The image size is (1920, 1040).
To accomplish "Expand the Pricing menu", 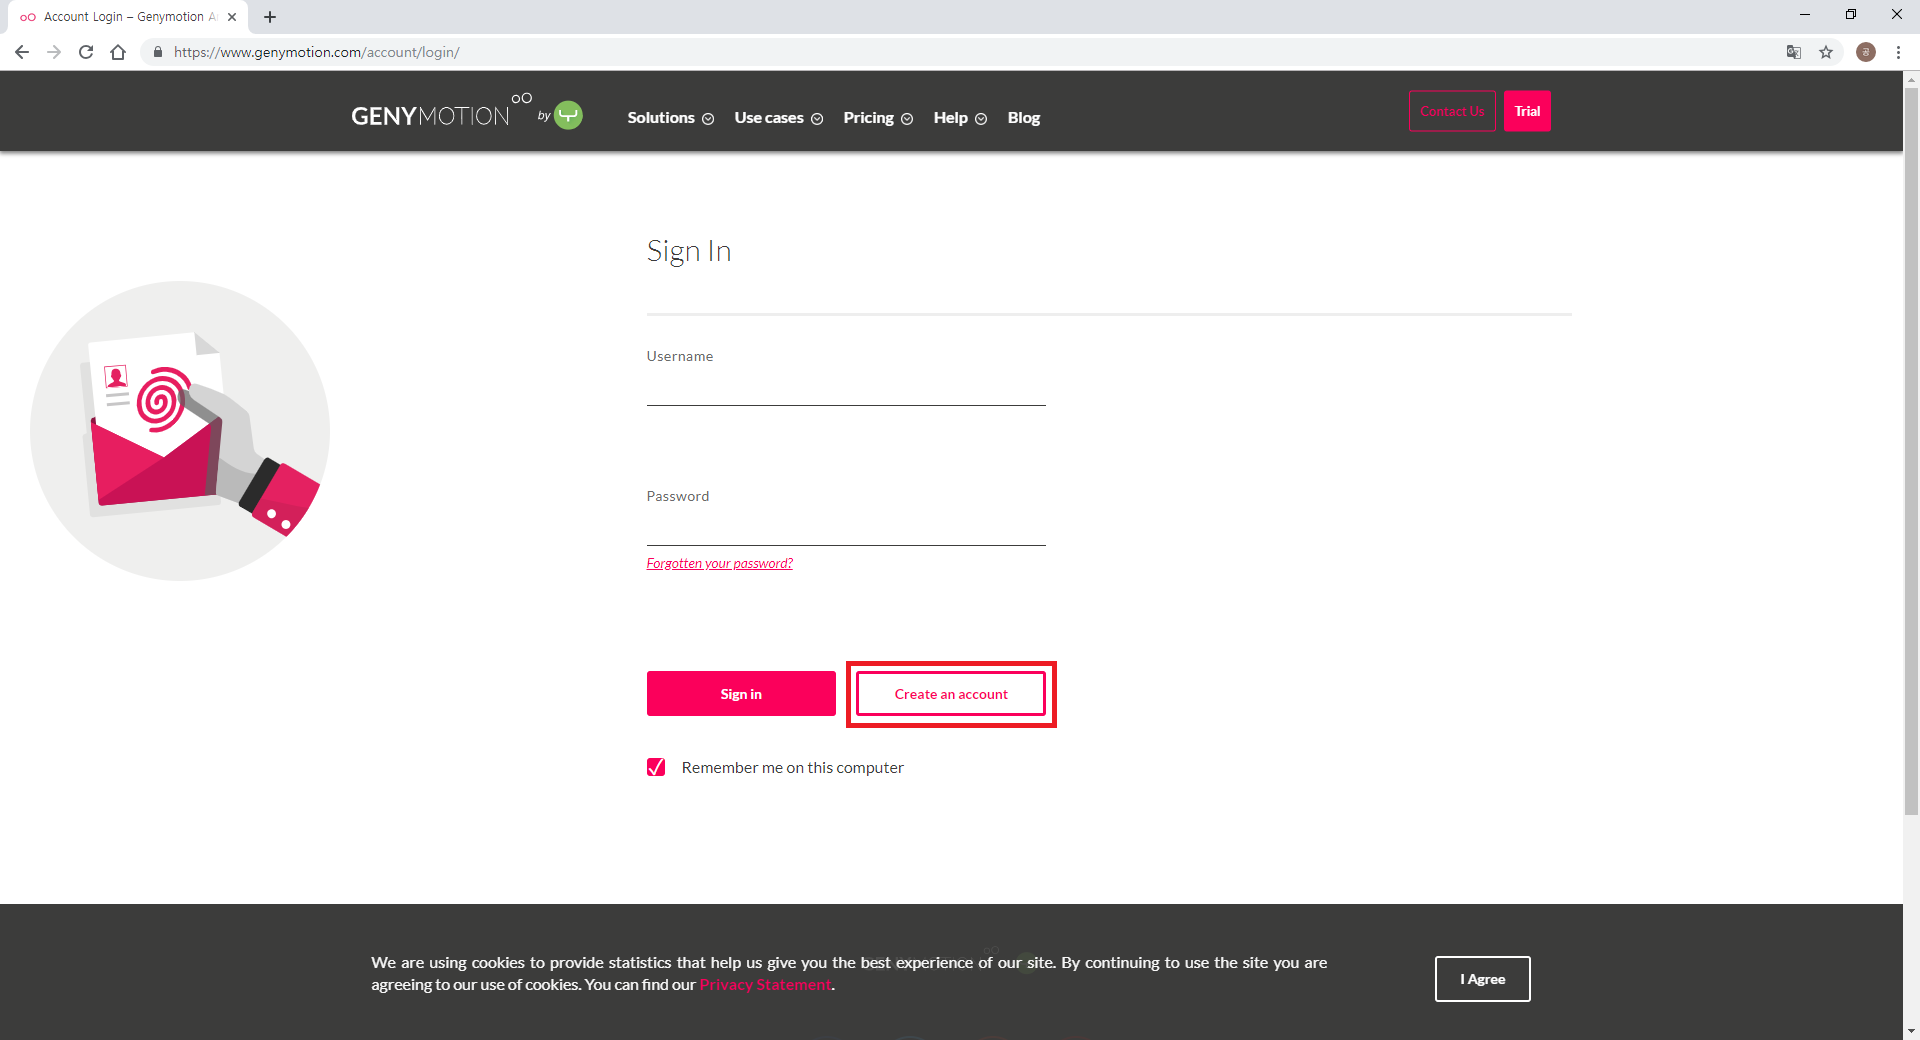I will pyautogui.click(x=878, y=118).
